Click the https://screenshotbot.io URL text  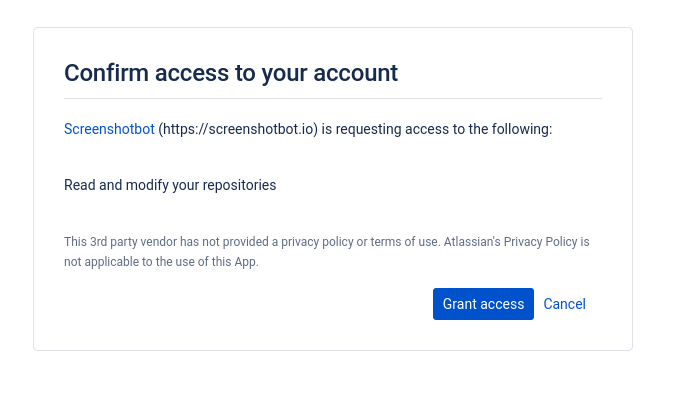tap(238, 129)
